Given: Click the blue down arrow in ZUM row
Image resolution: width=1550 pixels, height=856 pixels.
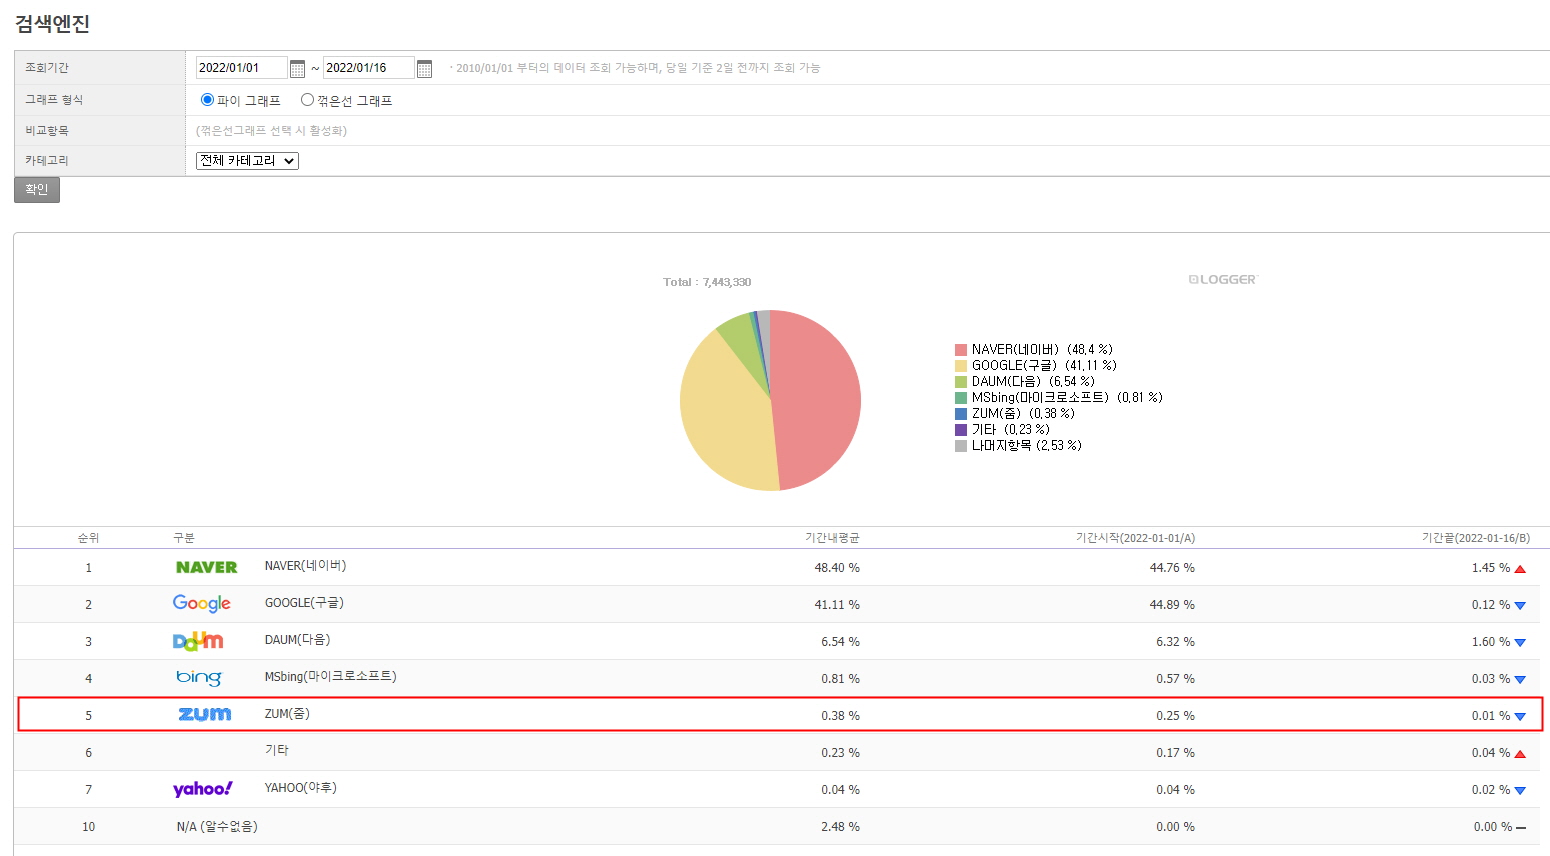Looking at the screenshot, I should (1520, 717).
